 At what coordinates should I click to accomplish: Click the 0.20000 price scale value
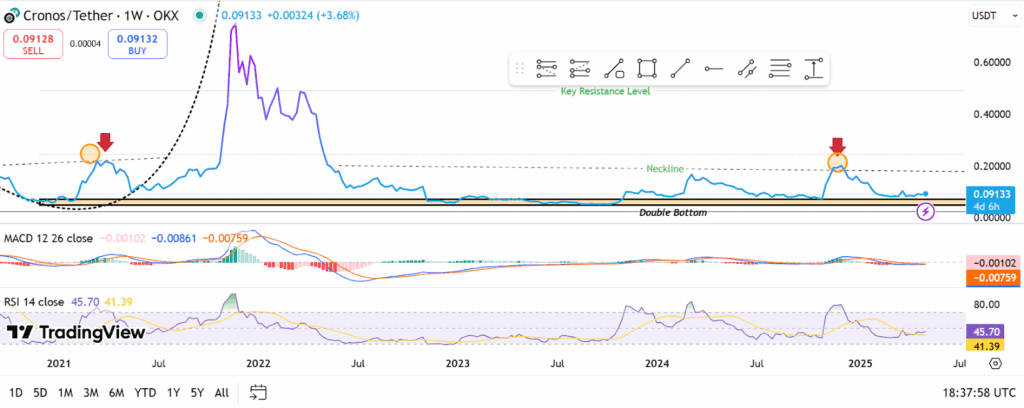pos(991,166)
